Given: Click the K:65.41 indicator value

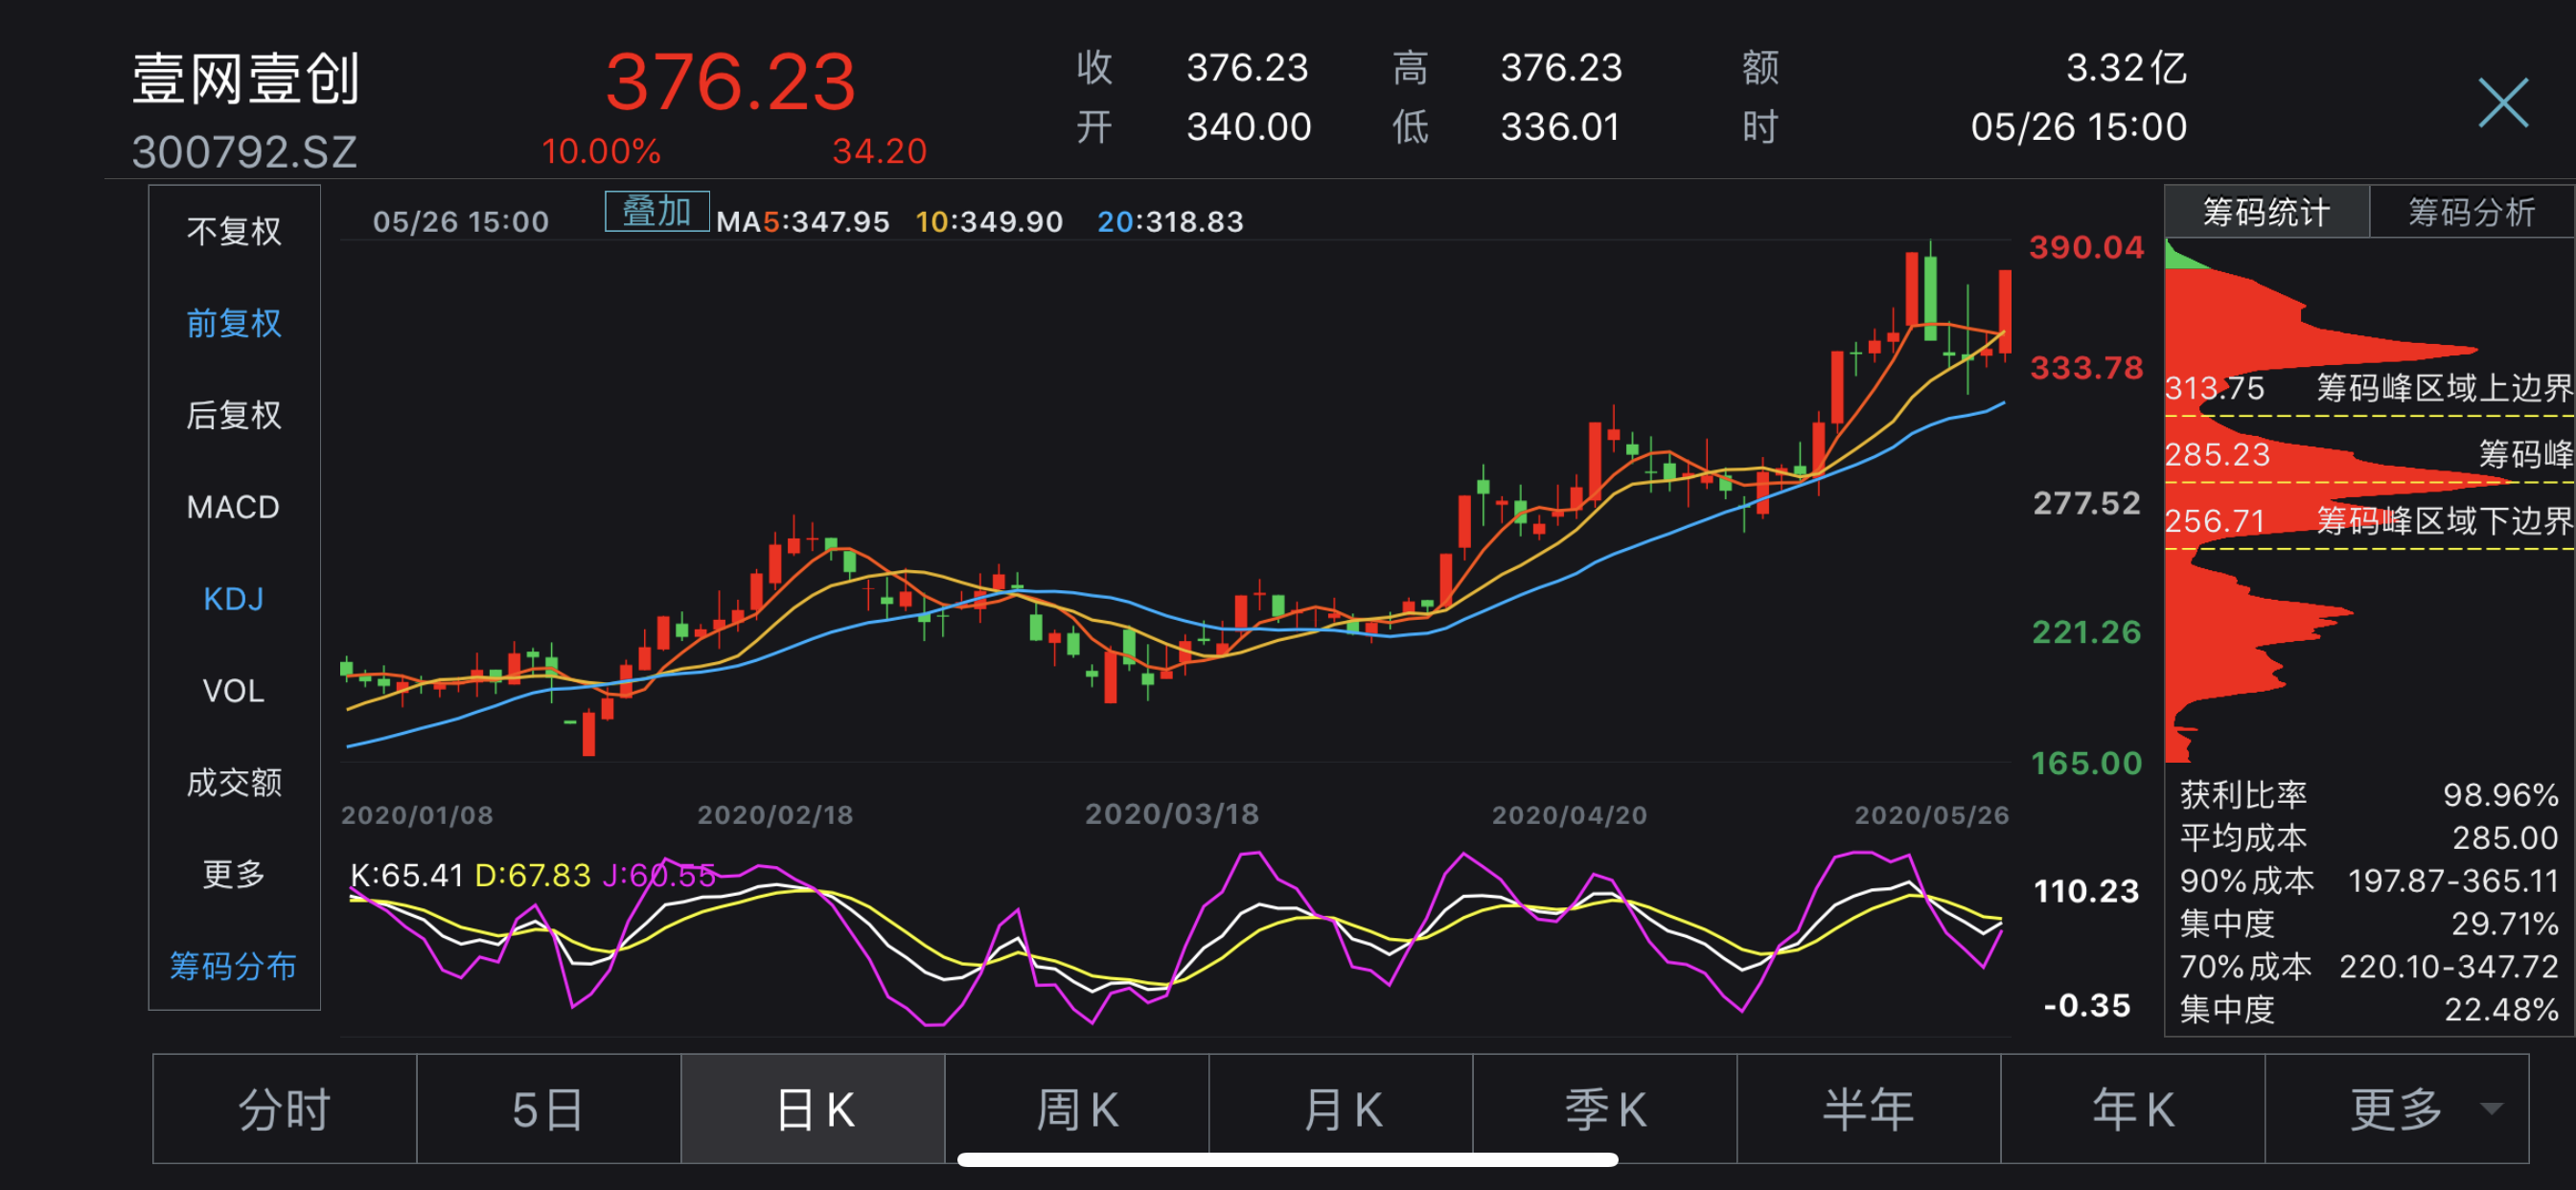Looking at the screenshot, I should click(x=407, y=876).
